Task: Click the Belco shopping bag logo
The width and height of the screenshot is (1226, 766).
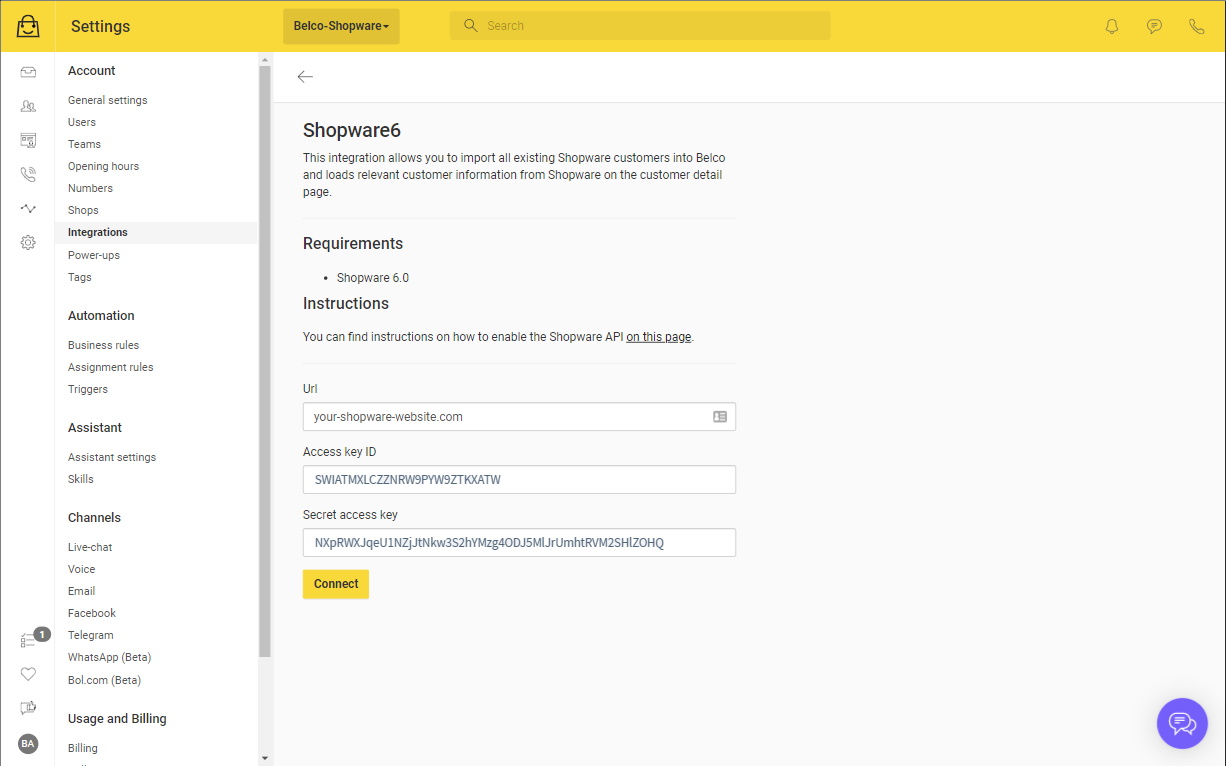Action: click(28, 26)
